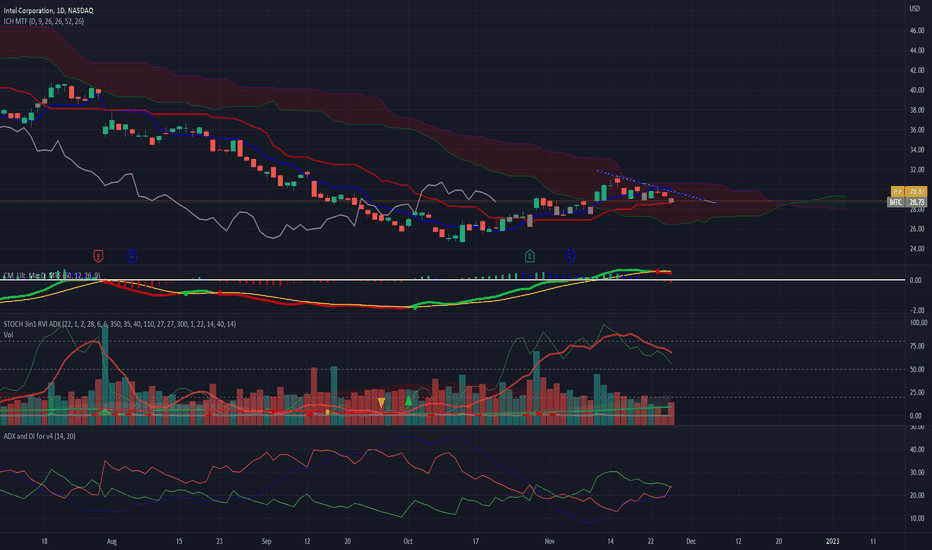Click the 2023 label on time axis
The width and height of the screenshot is (932, 550).
(x=833, y=542)
